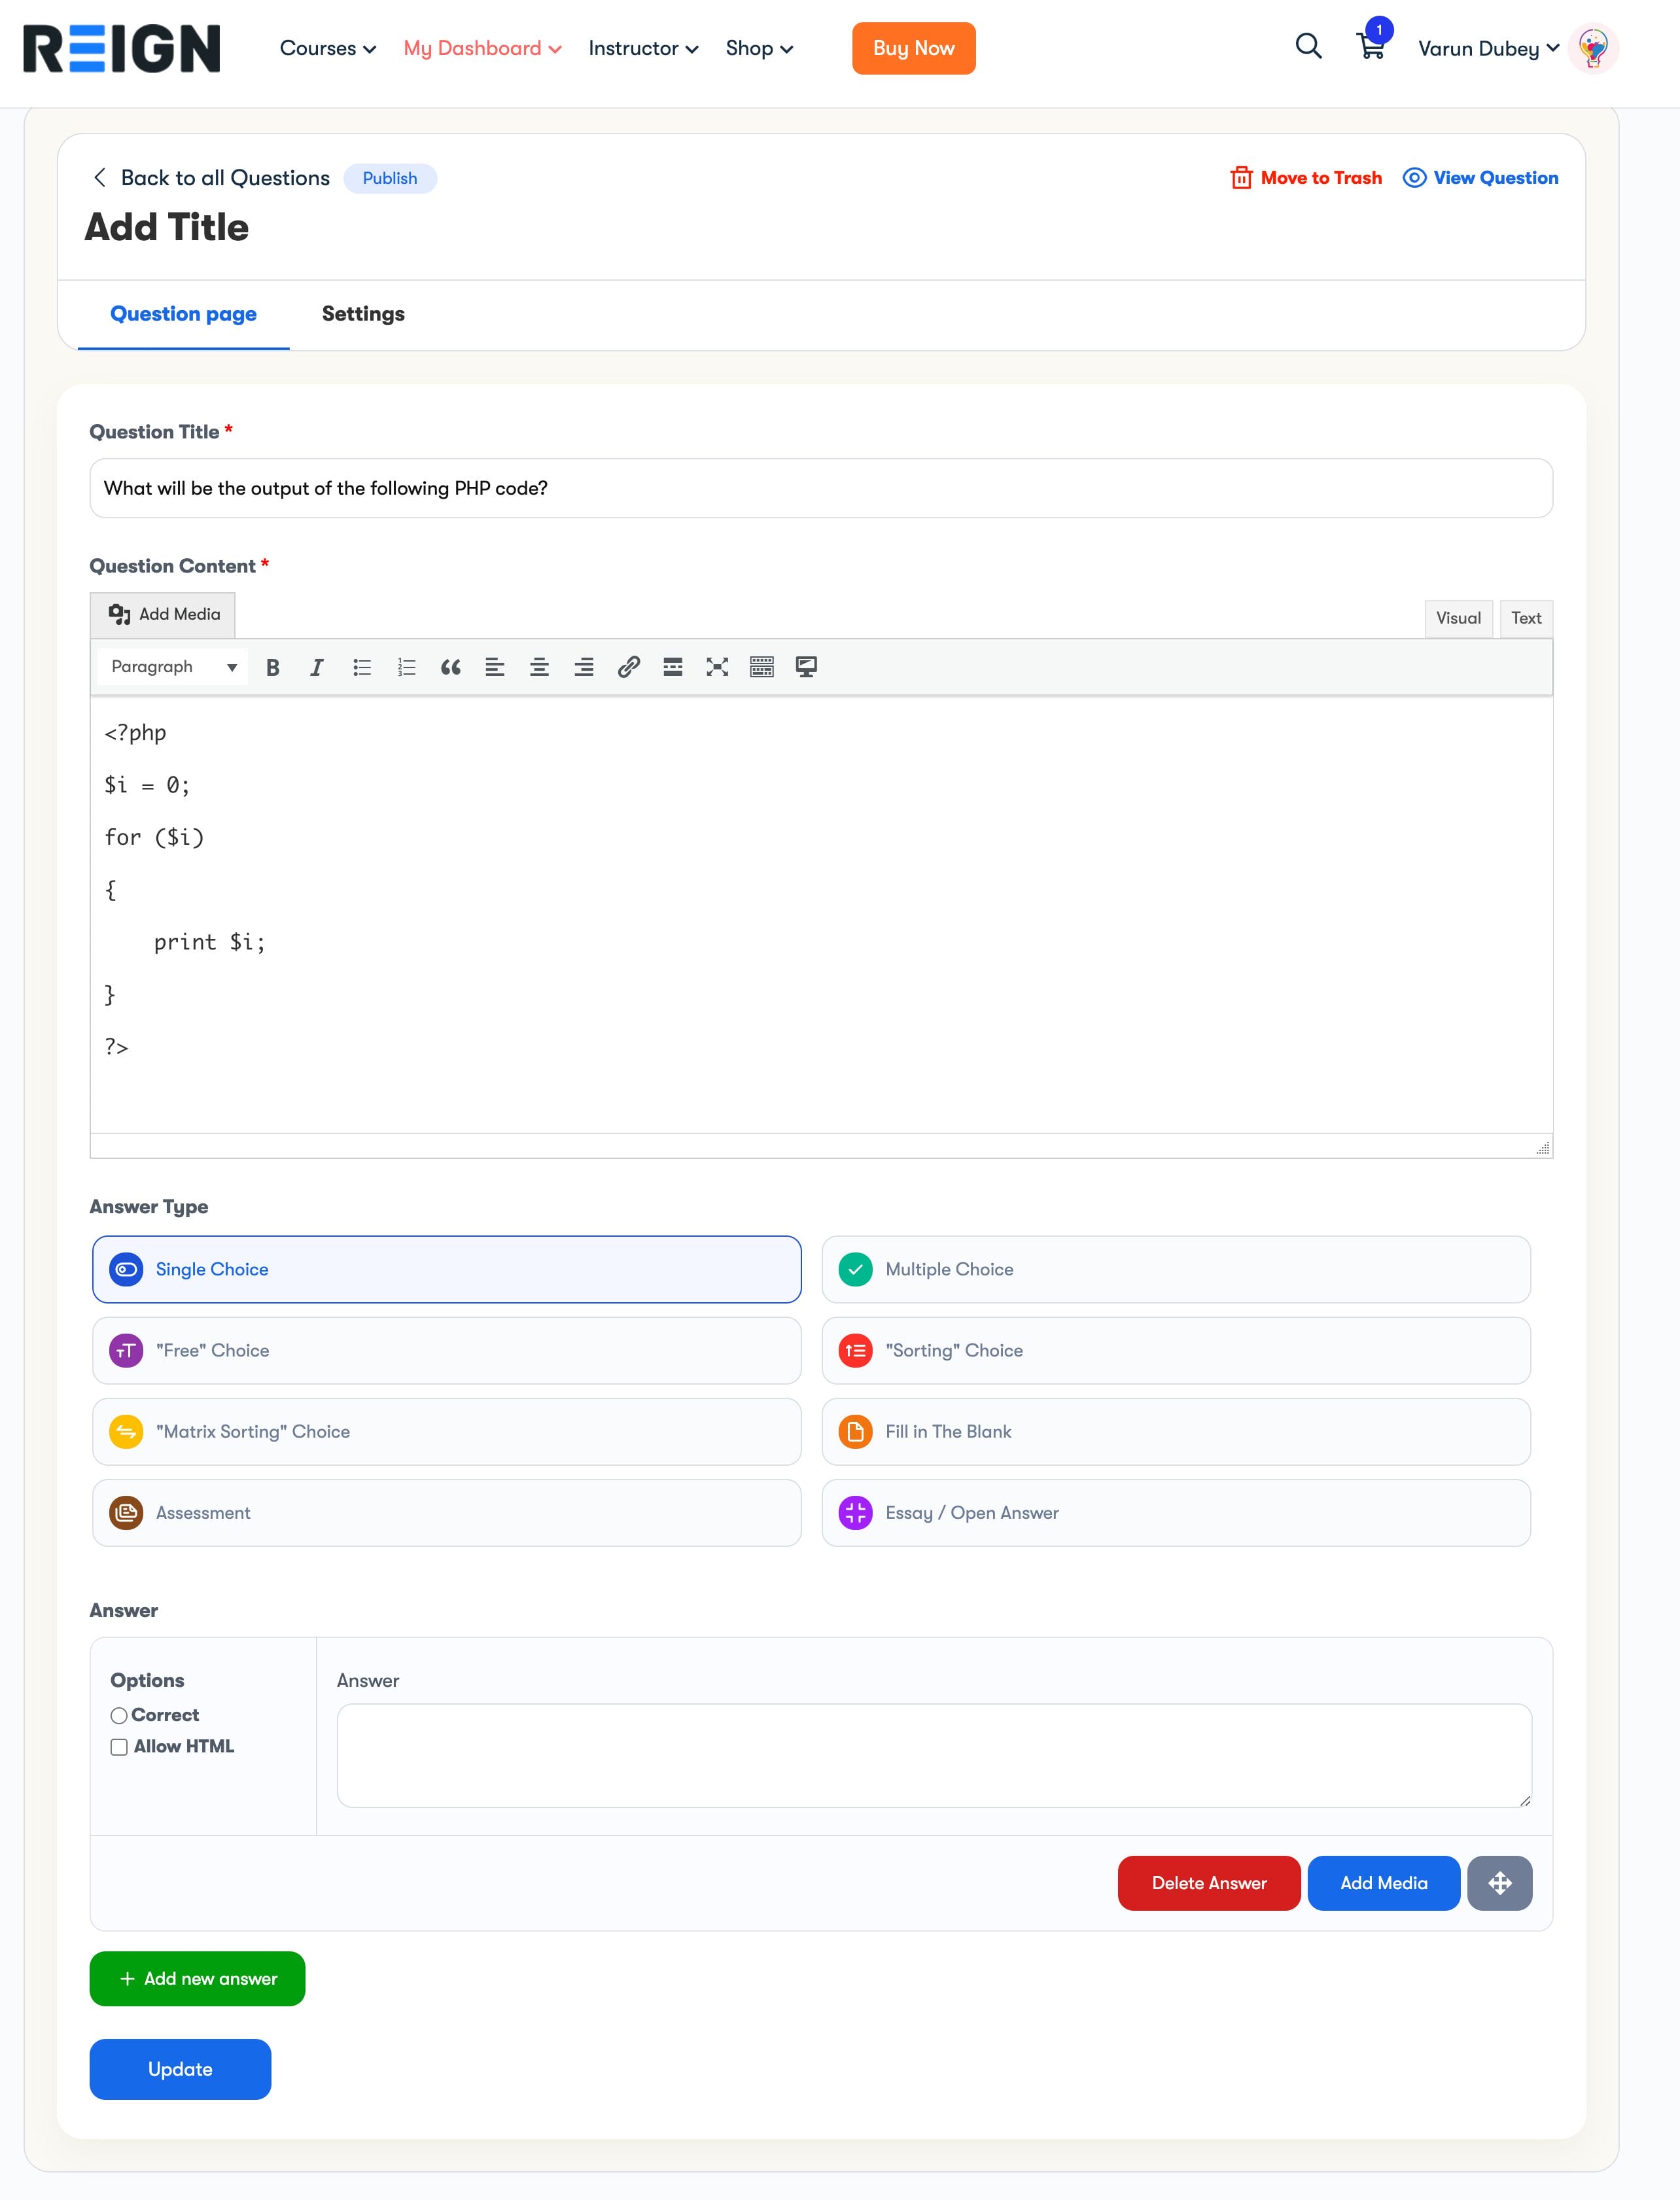Viewport: 1680px width, 2200px height.
Task: Click the Bold formatting icon
Action: click(272, 667)
